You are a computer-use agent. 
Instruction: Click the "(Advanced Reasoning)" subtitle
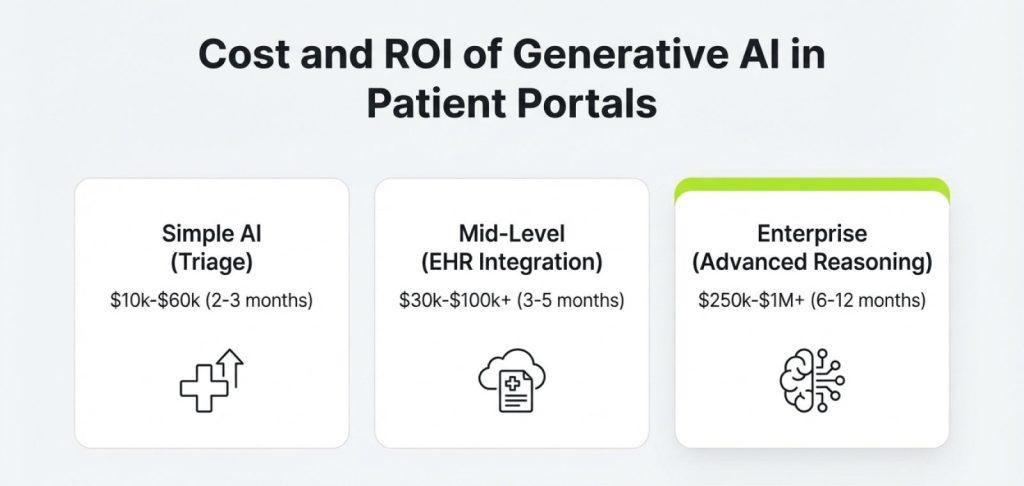tap(811, 263)
